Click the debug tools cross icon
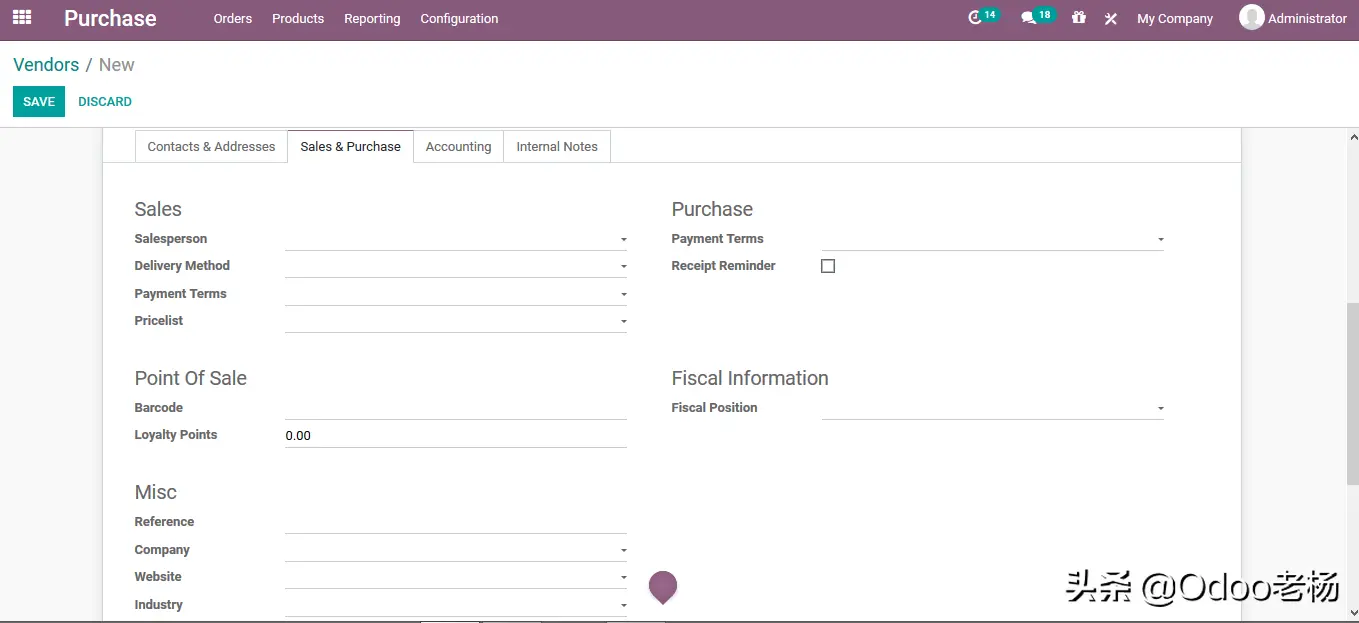The image size is (1359, 623). click(1110, 18)
